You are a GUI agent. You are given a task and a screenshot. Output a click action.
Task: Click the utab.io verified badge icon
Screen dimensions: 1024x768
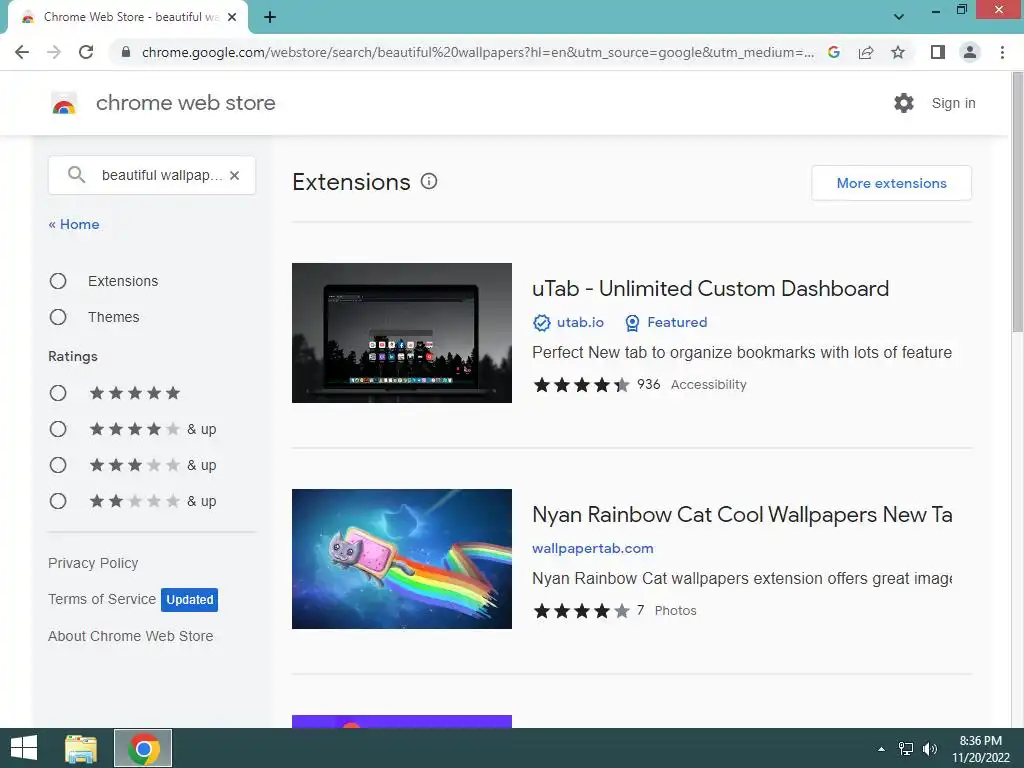click(541, 323)
